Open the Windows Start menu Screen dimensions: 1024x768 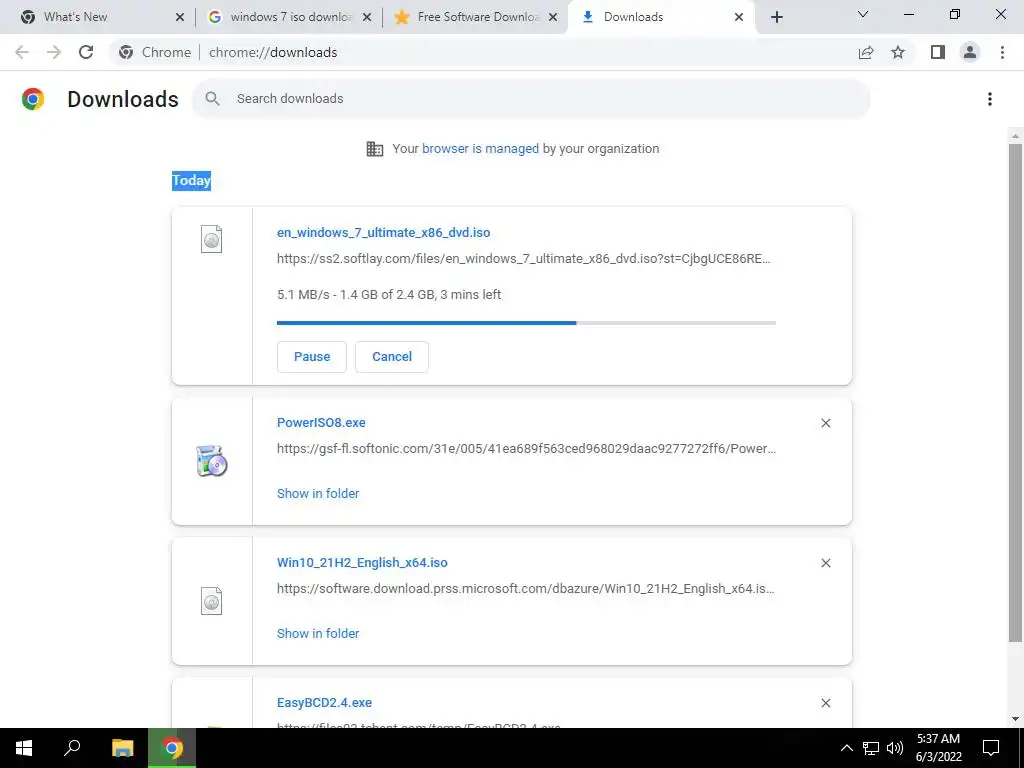24,748
